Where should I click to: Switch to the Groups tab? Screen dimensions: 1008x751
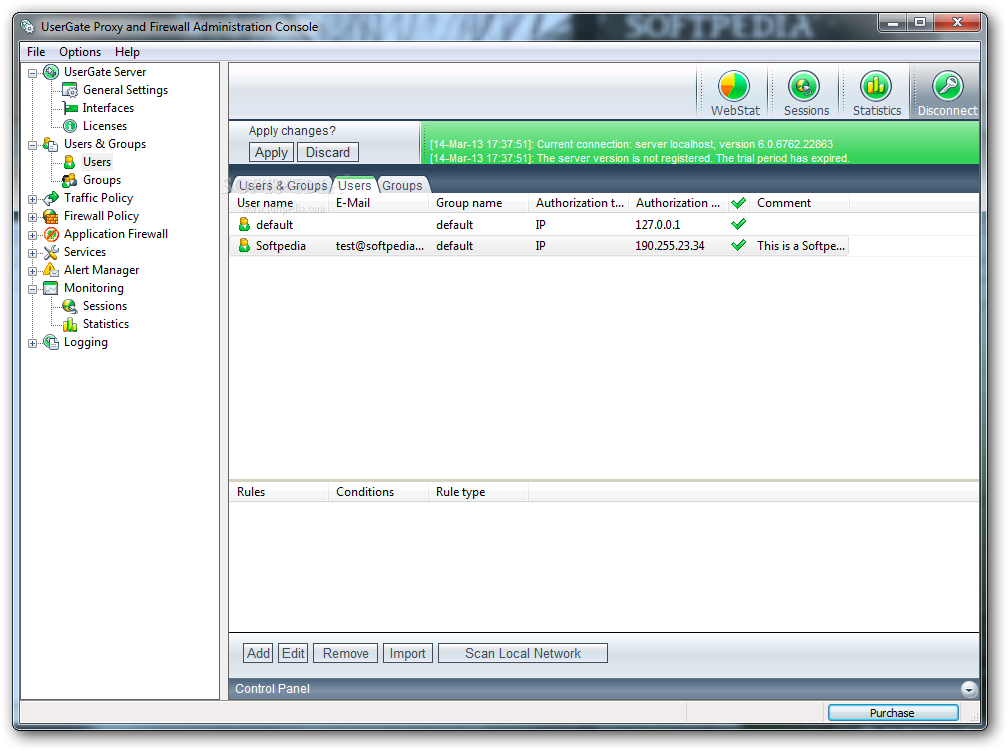(402, 185)
